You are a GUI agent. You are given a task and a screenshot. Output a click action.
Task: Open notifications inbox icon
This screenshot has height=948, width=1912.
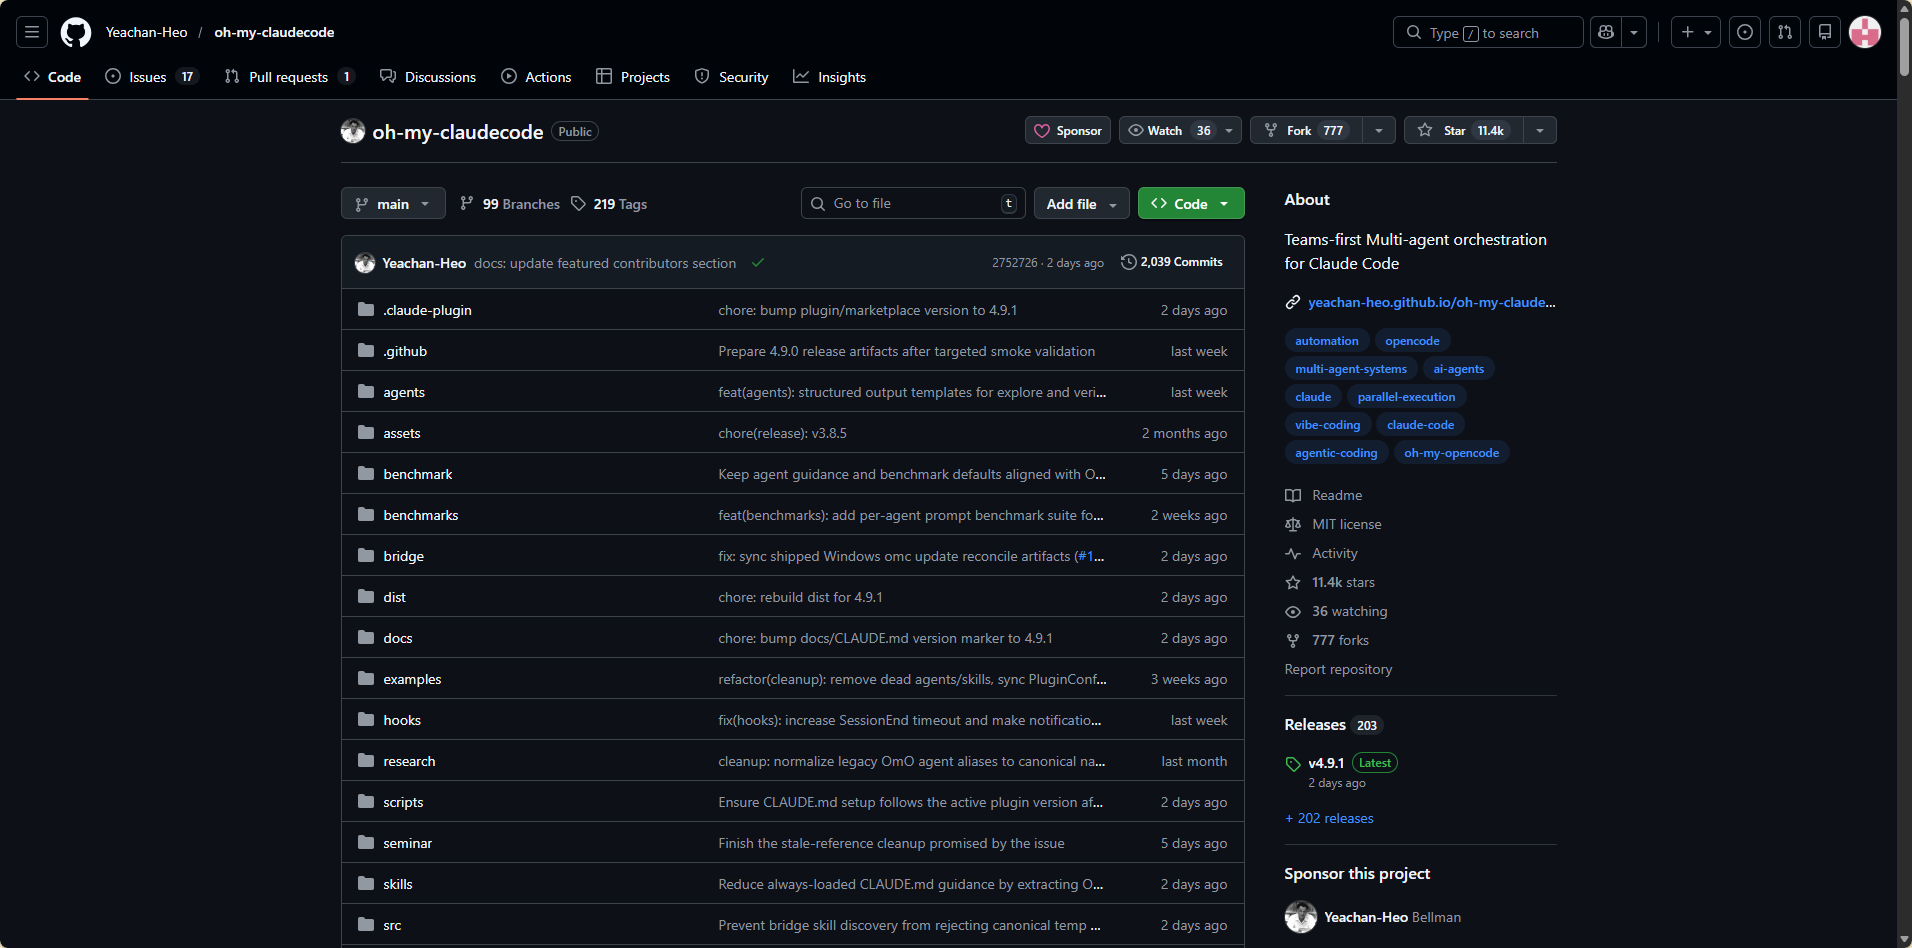point(1825,32)
